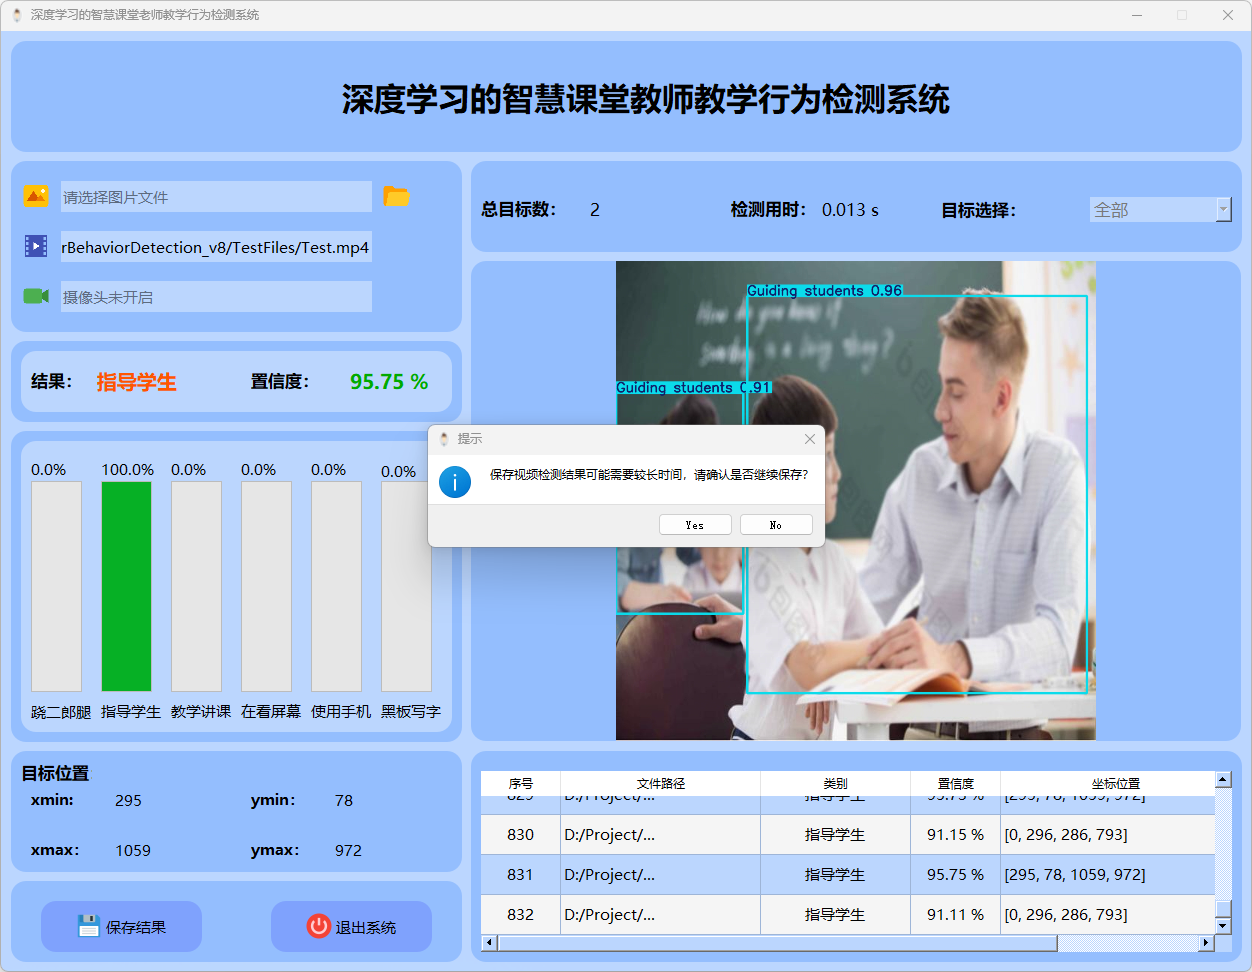Click the arrow of the 全部 dropdown
Screen dimensions: 1252x972
[1224, 210]
